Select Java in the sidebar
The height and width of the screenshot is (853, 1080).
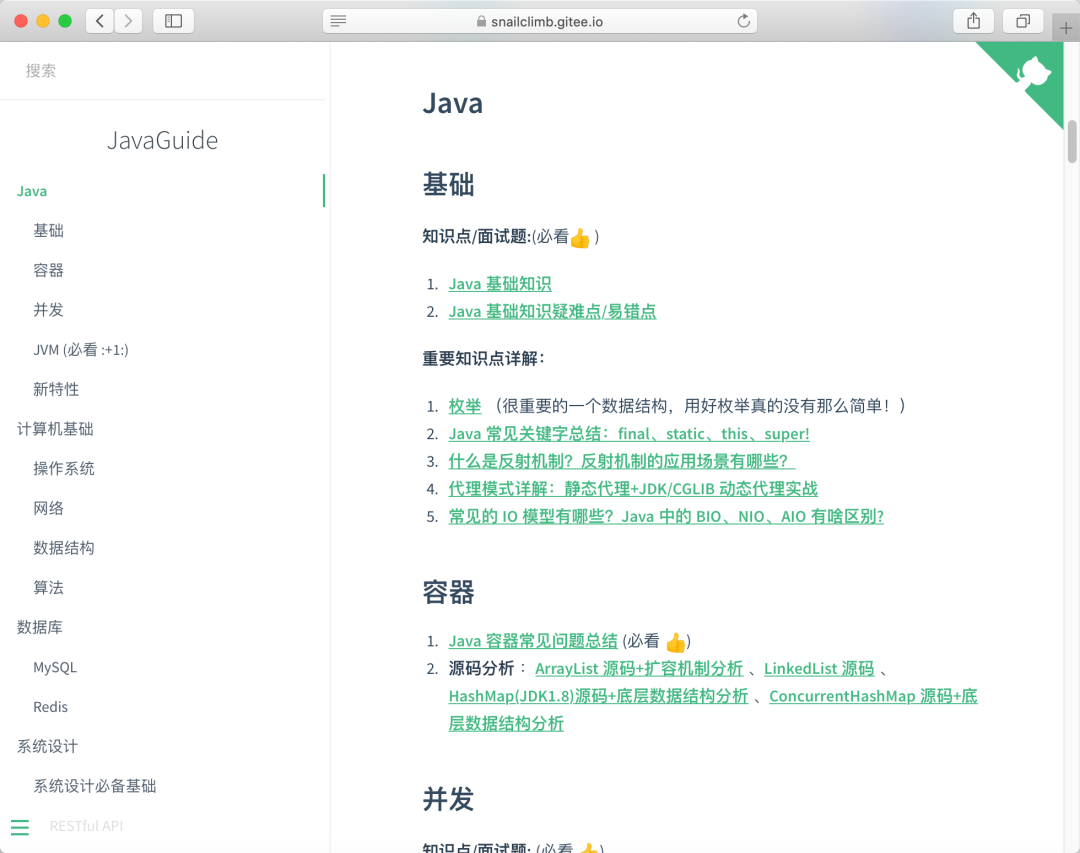[32, 191]
